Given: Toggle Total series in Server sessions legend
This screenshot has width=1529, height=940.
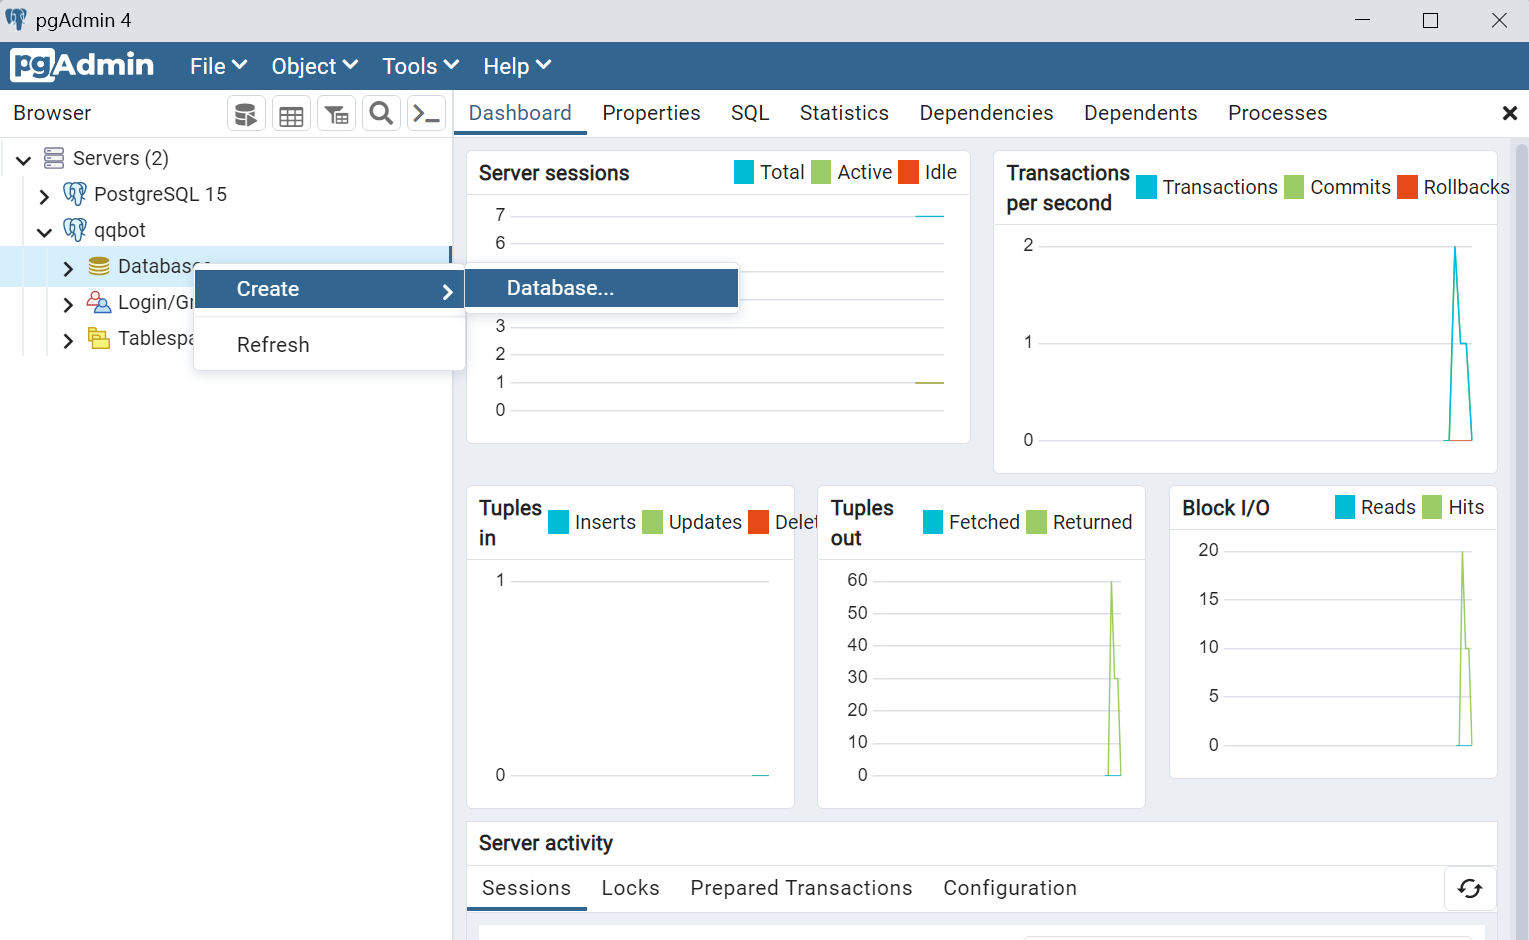Looking at the screenshot, I should click(x=769, y=172).
